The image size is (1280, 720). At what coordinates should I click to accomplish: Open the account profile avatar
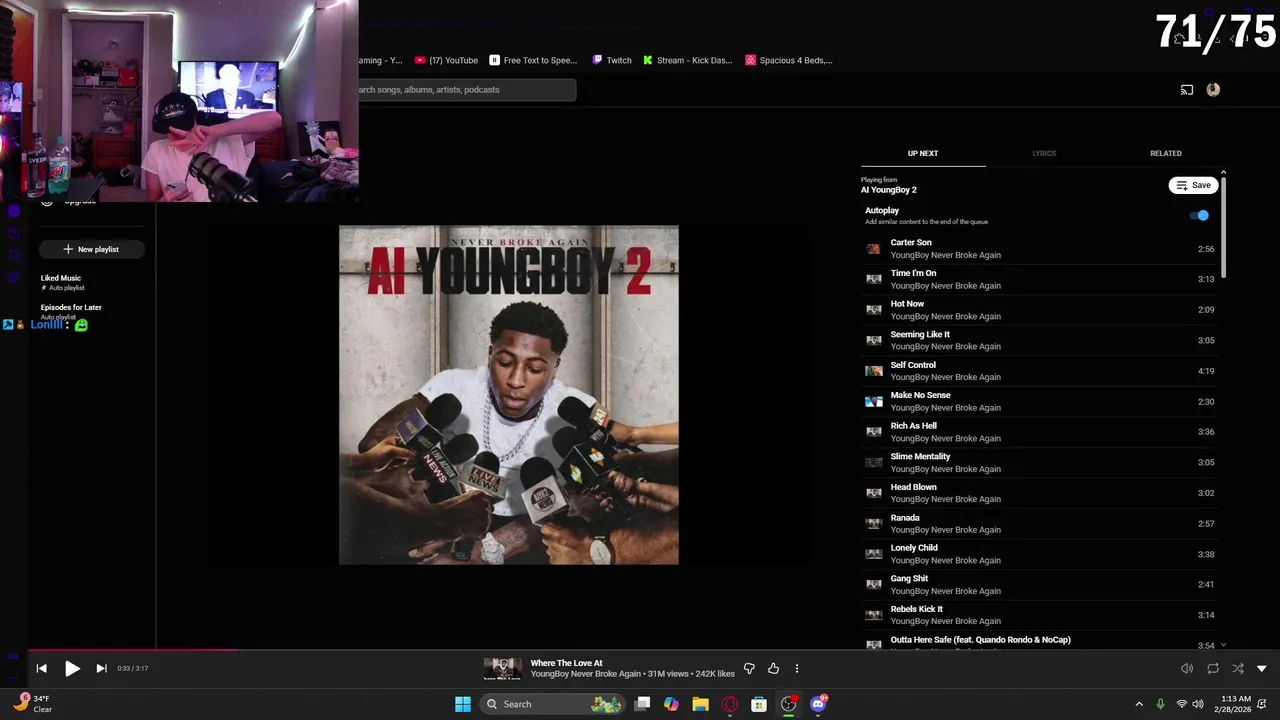click(1213, 90)
